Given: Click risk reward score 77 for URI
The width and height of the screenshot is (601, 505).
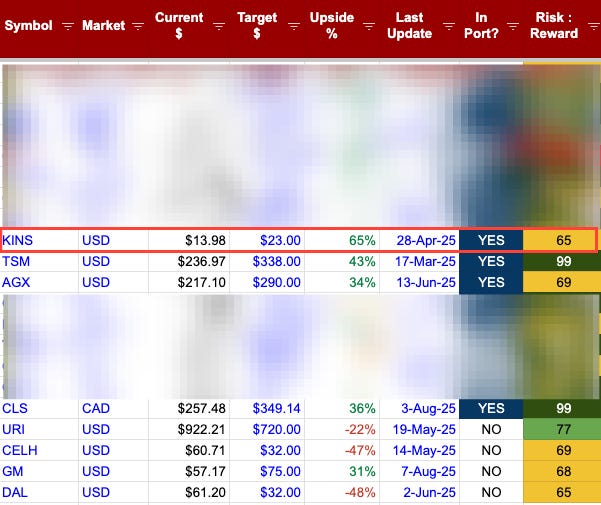Looking at the screenshot, I should point(562,430).
